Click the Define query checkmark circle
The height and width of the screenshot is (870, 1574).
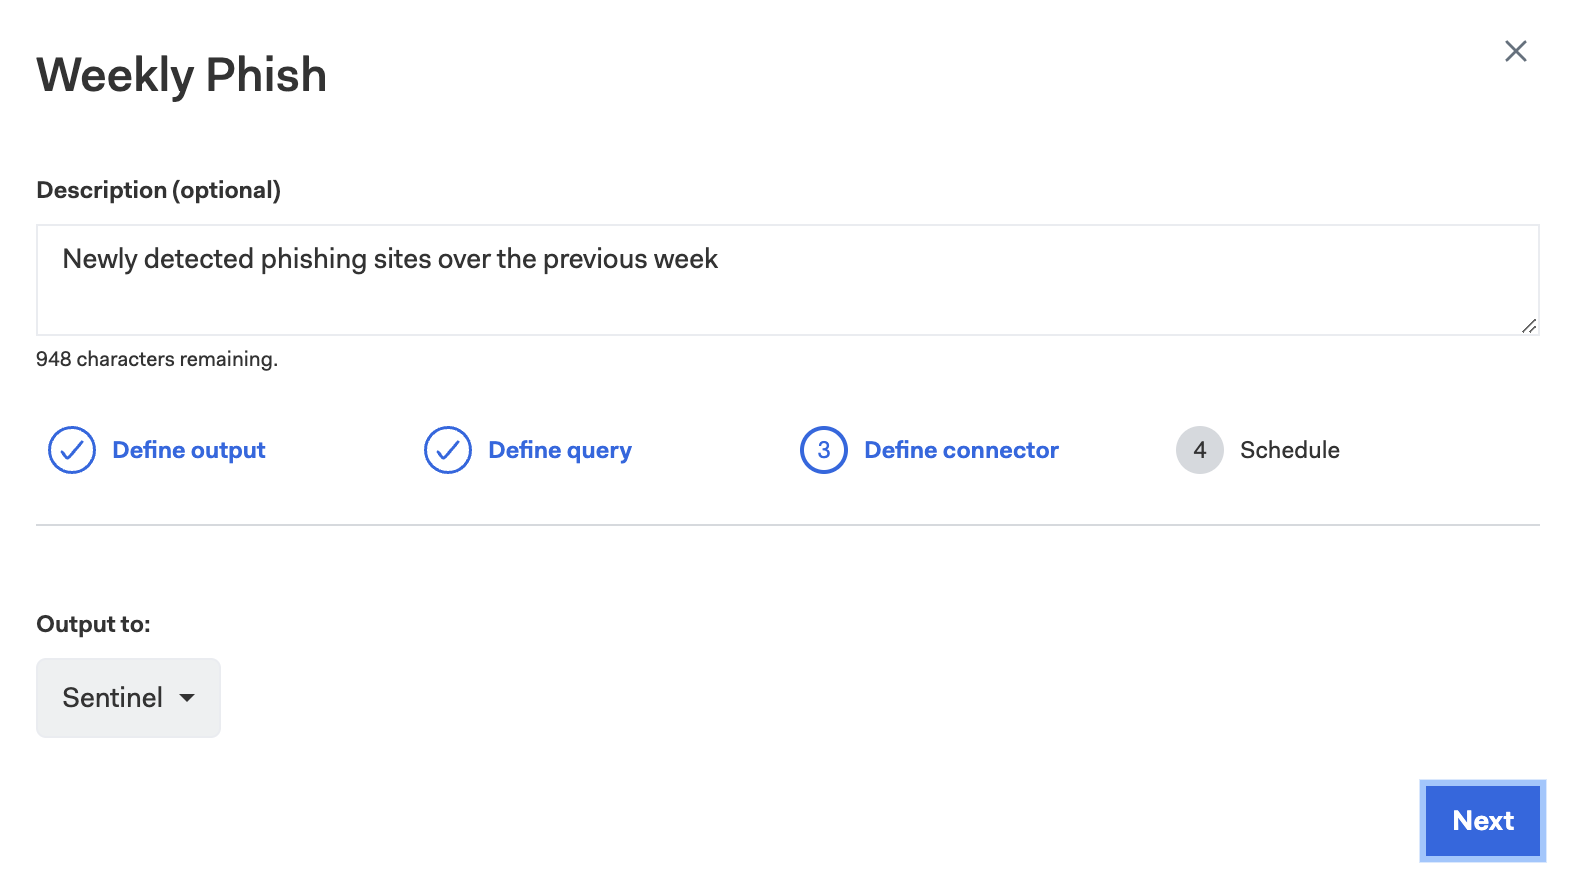pos(448,450)
